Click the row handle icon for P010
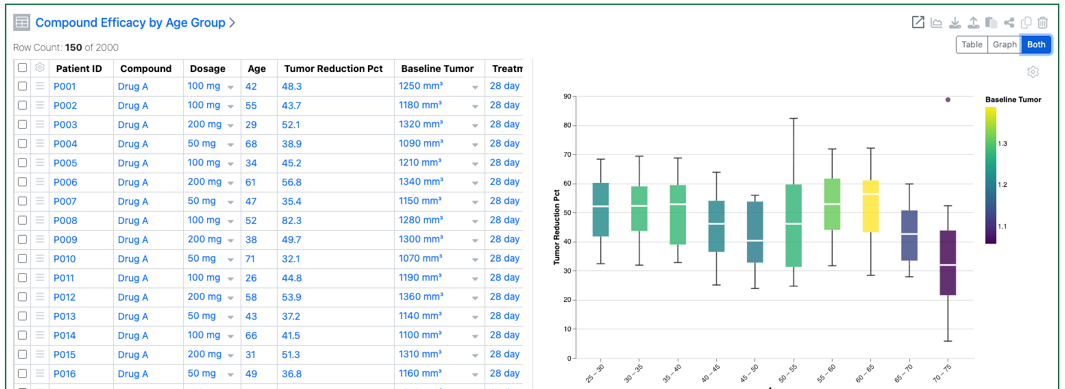The image size is (1065, 389). (40, 259)
